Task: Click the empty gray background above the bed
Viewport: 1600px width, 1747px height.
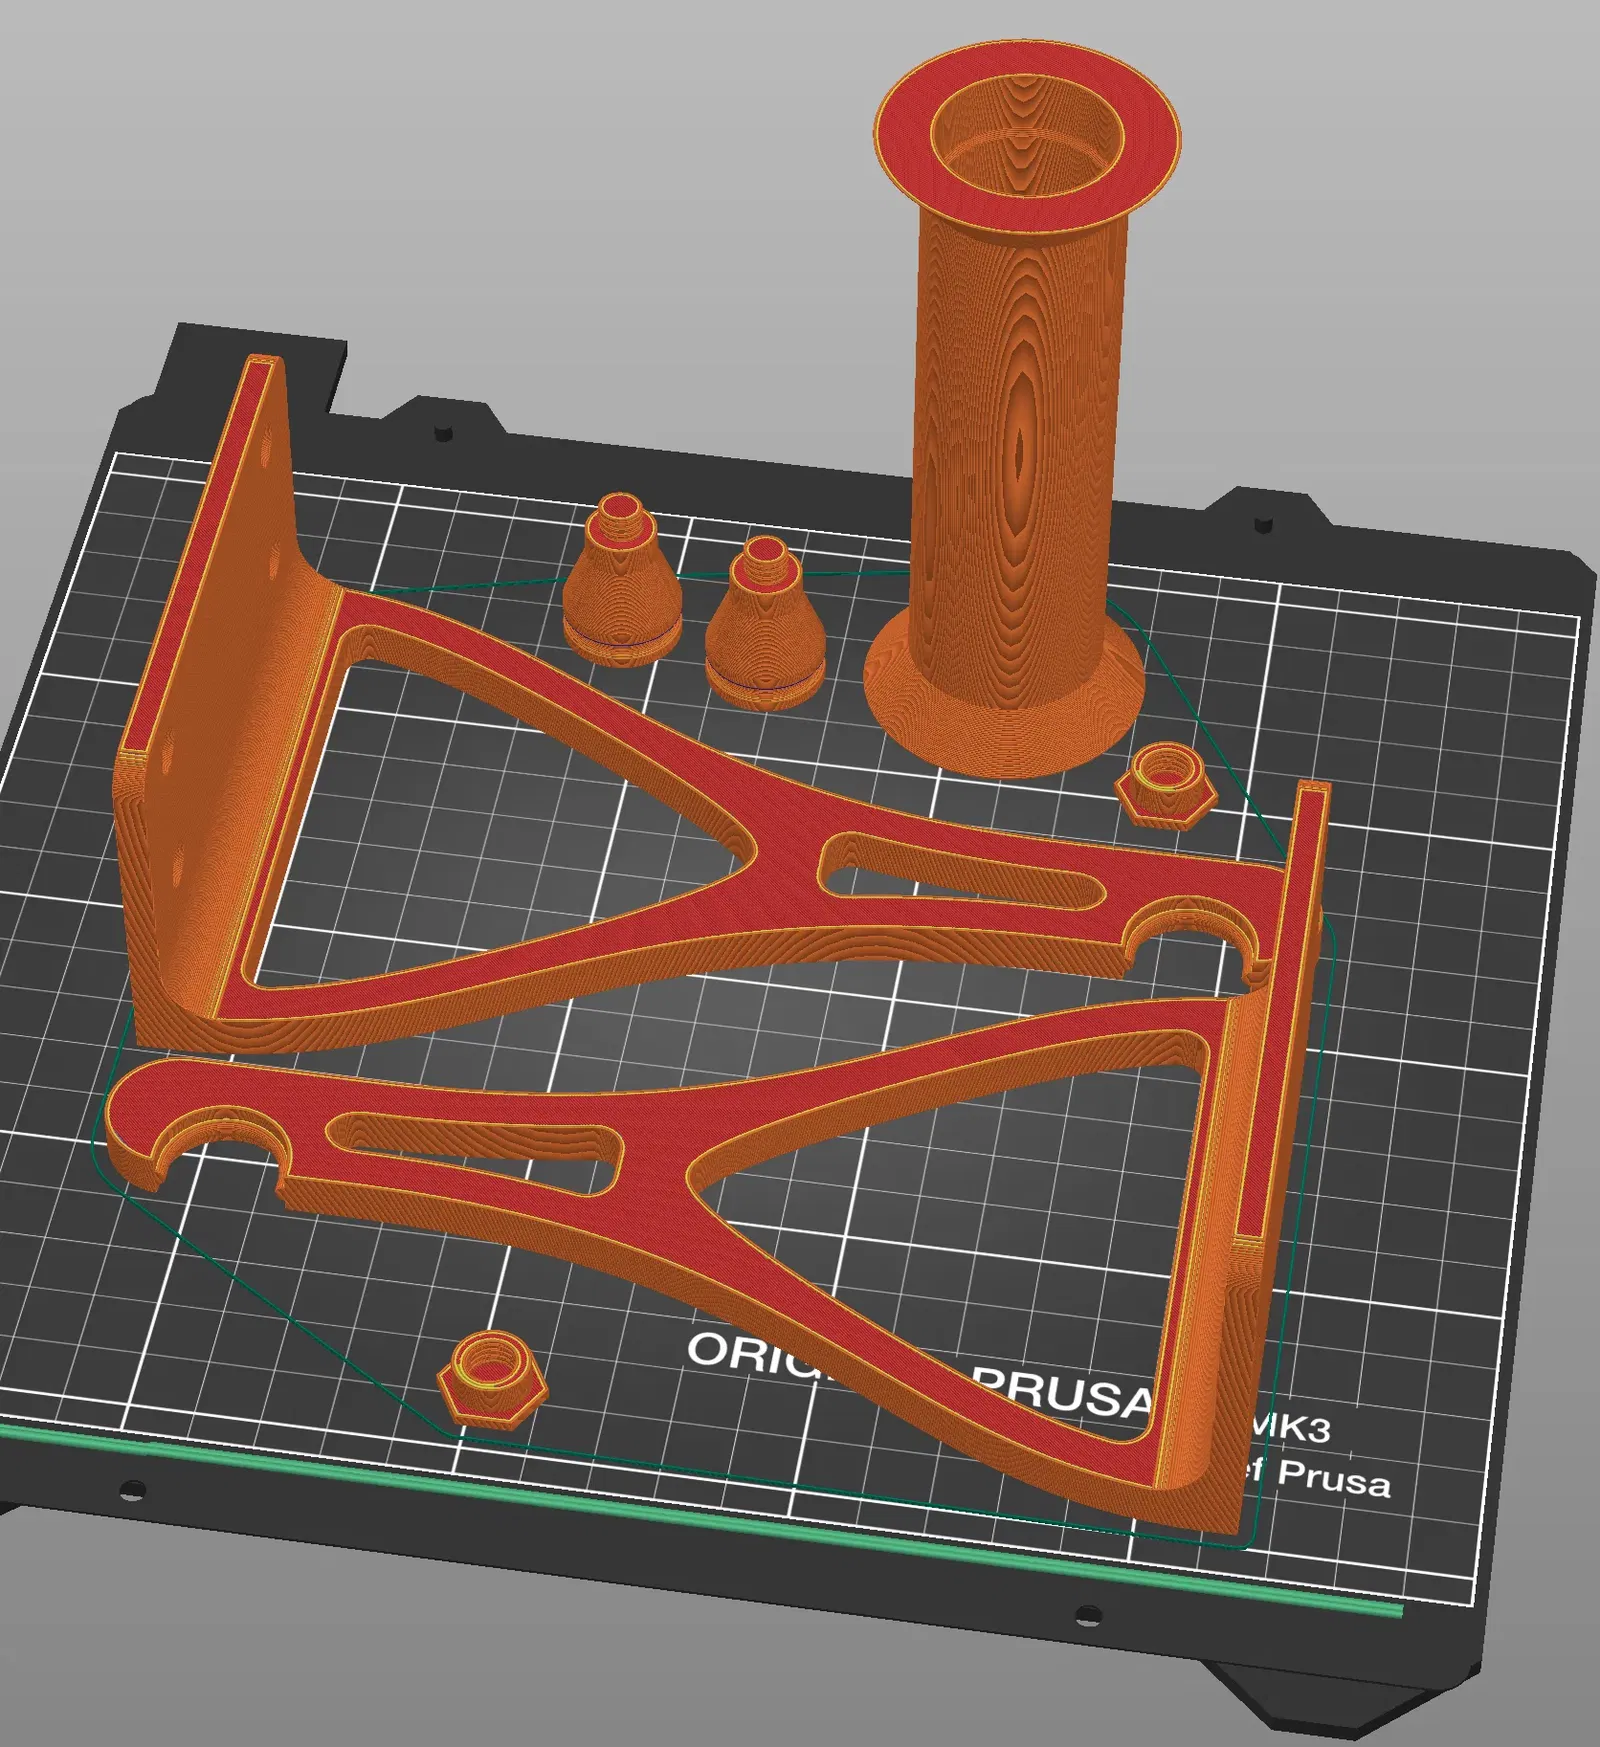Action: 500,180
